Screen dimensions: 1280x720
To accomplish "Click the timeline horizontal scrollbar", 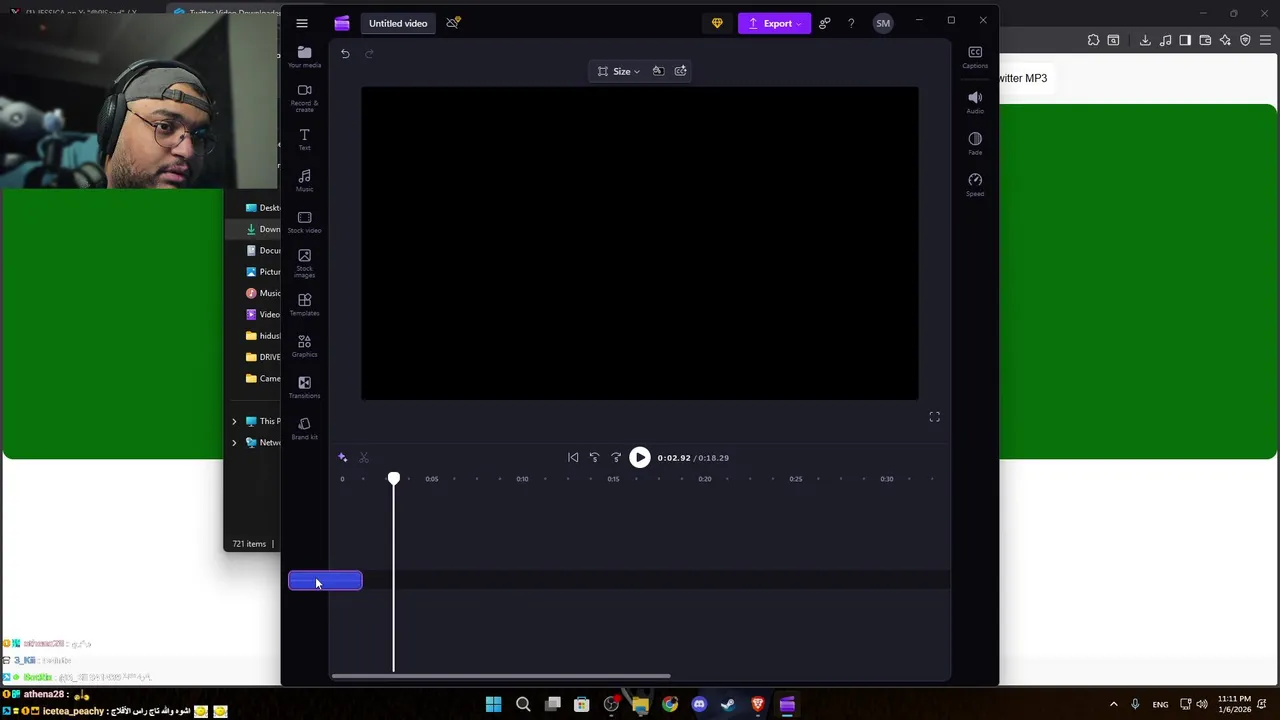I will coord(501,676).
